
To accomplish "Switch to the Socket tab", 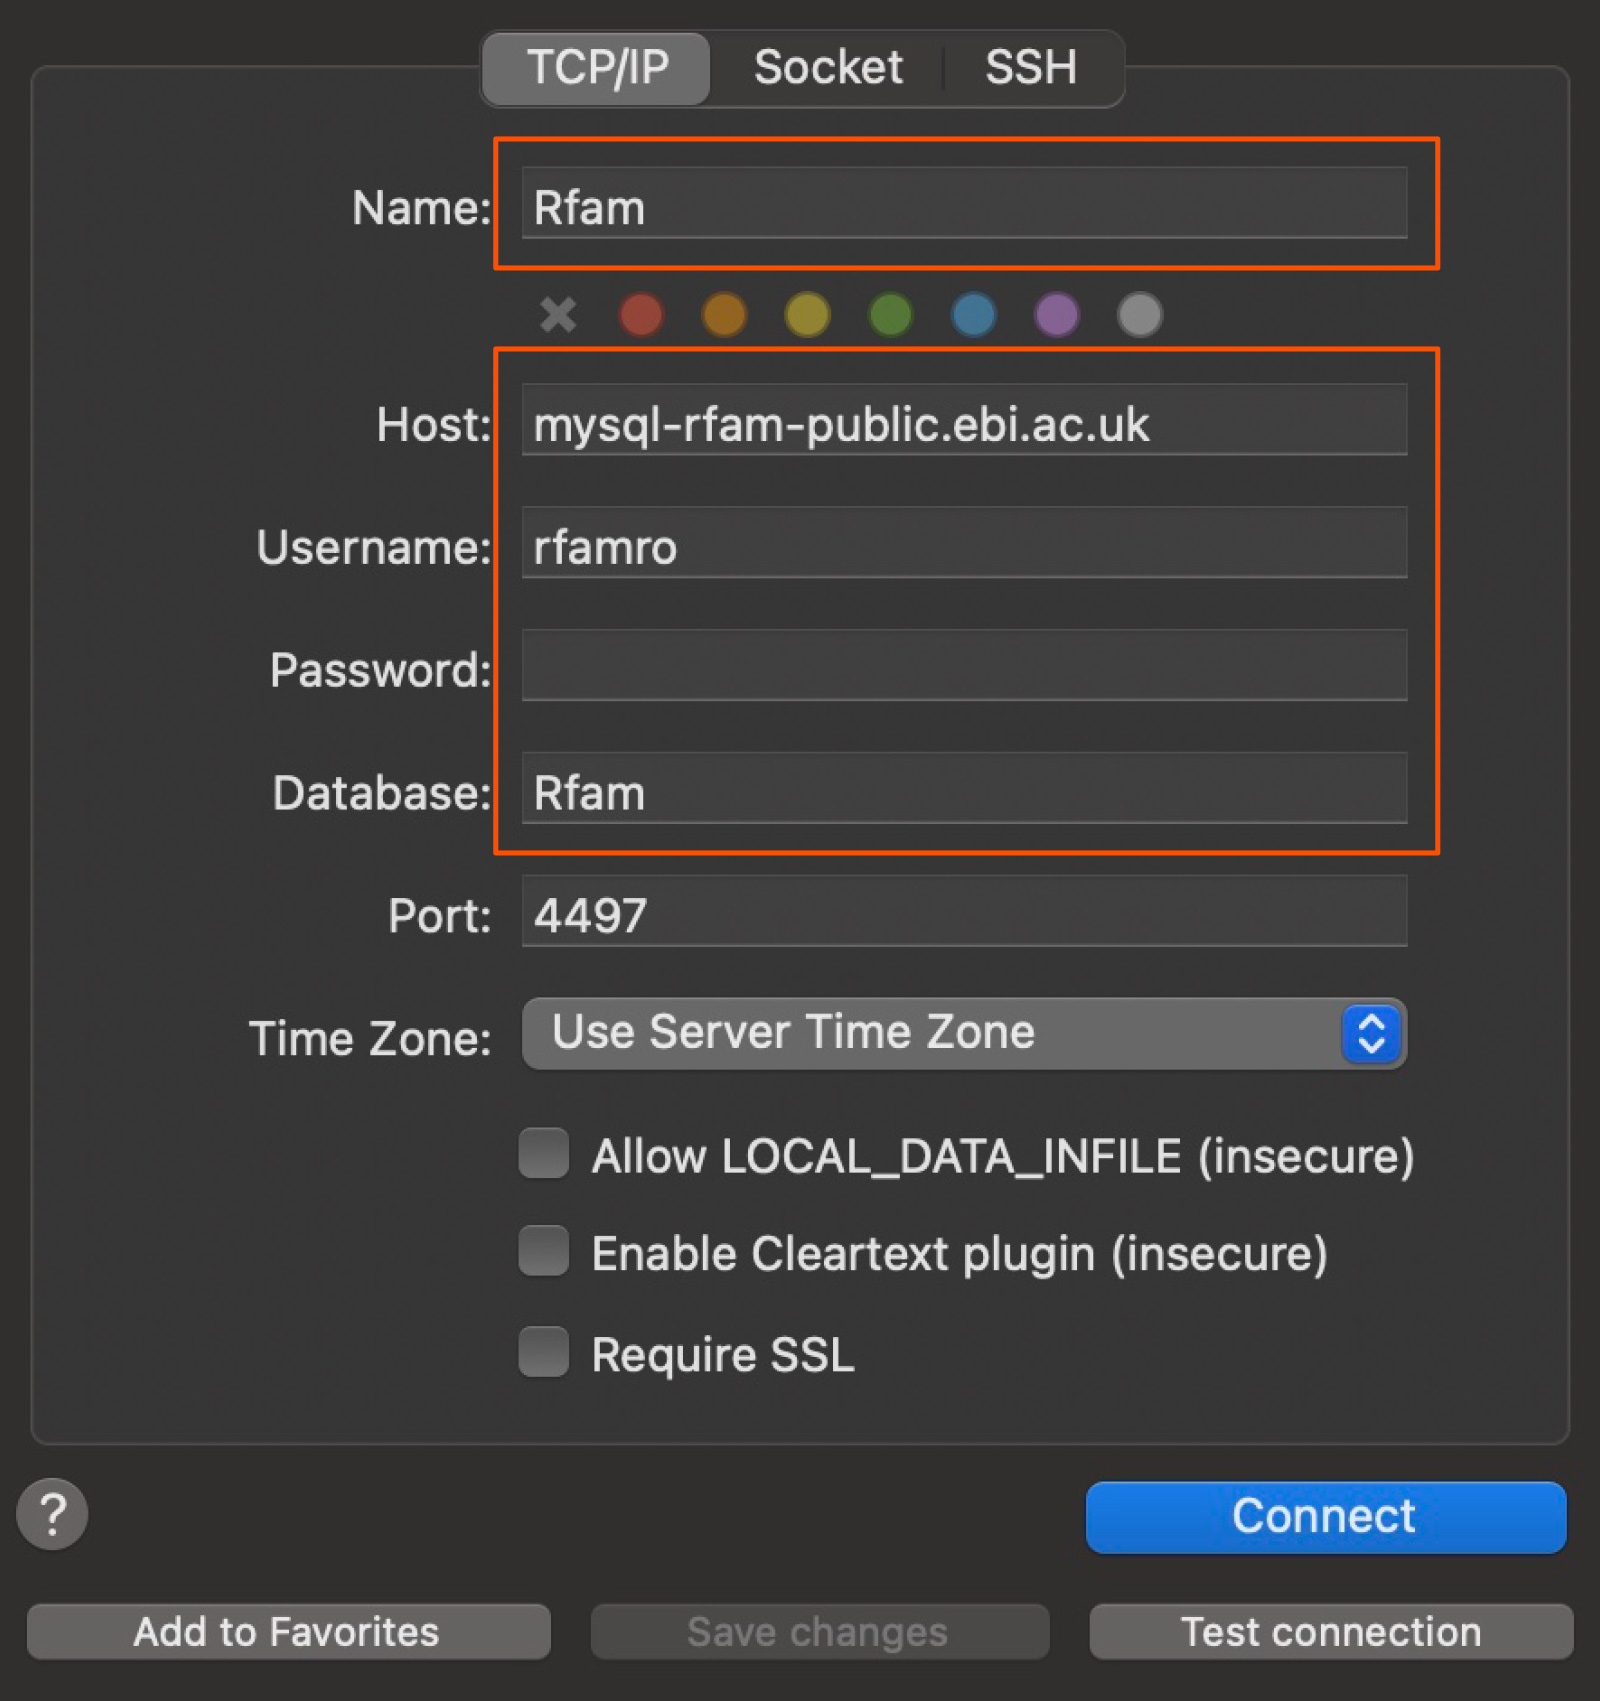I will click(828, 68).
